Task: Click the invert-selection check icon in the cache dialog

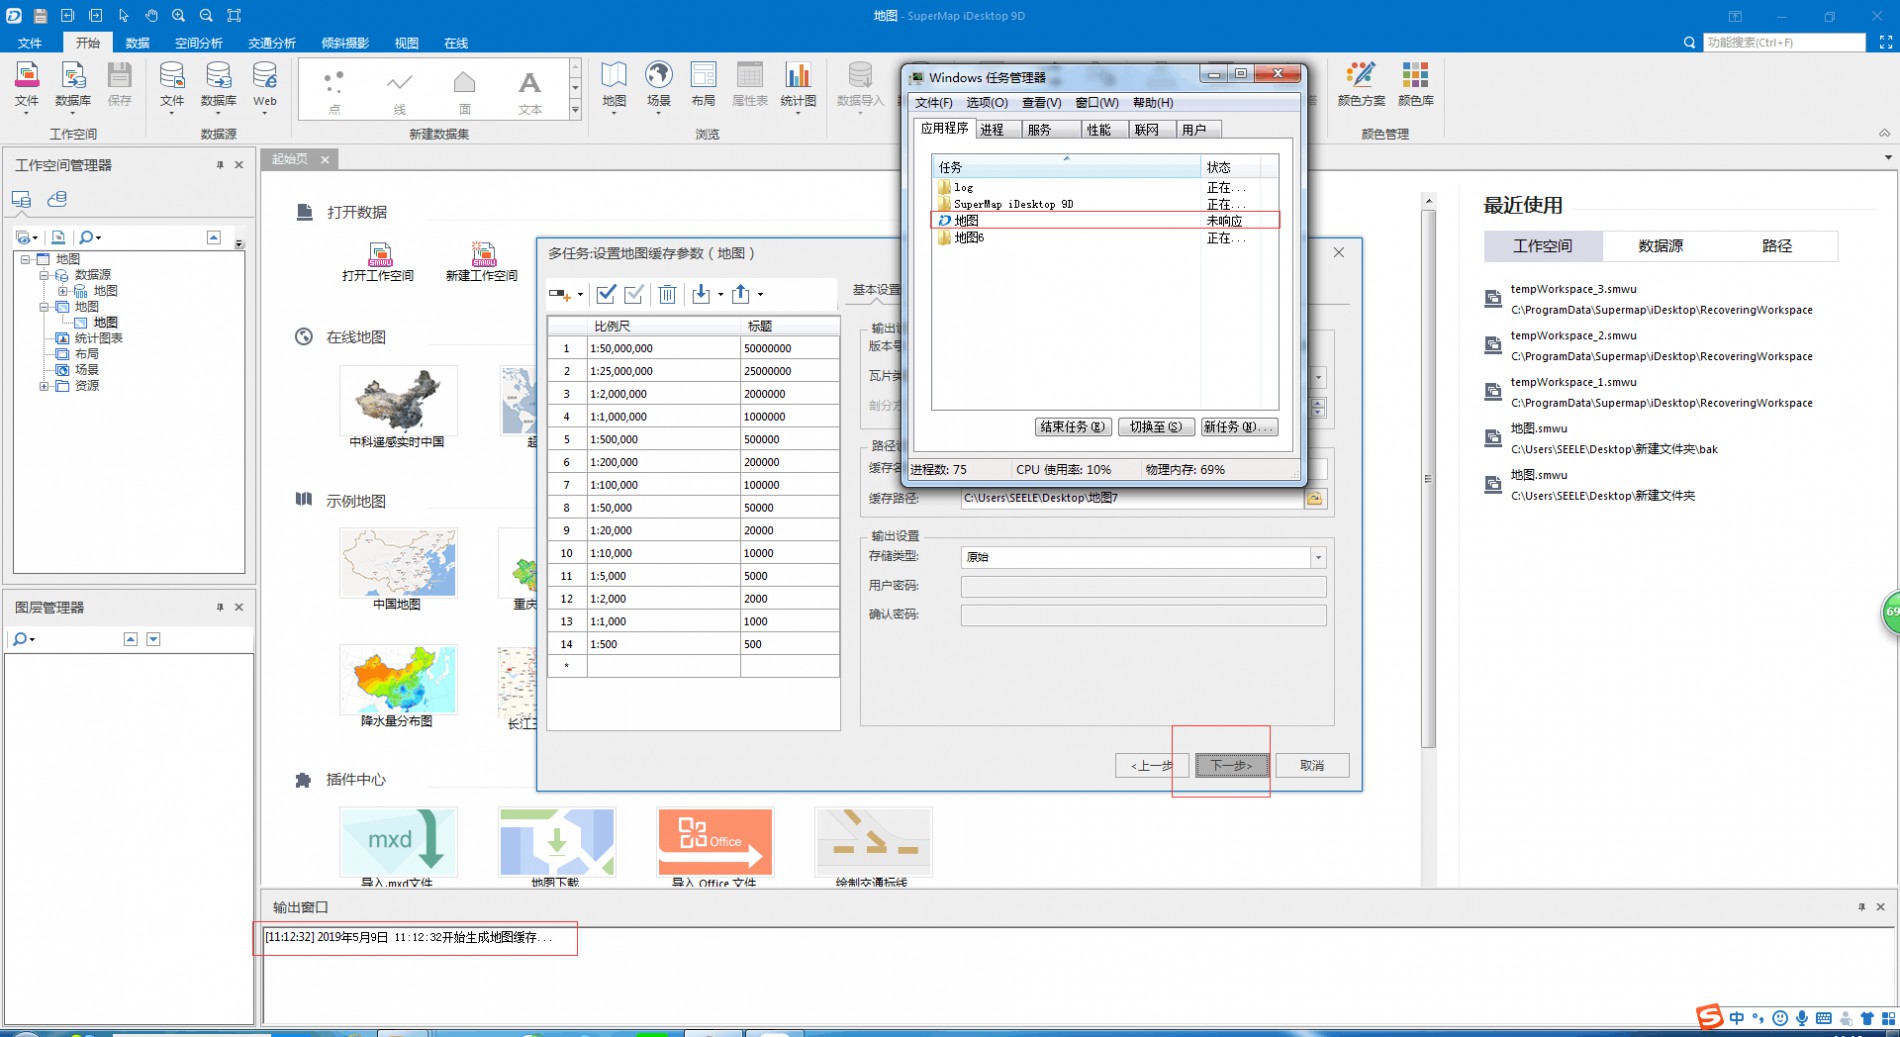Action: click(x=634, y=294)
